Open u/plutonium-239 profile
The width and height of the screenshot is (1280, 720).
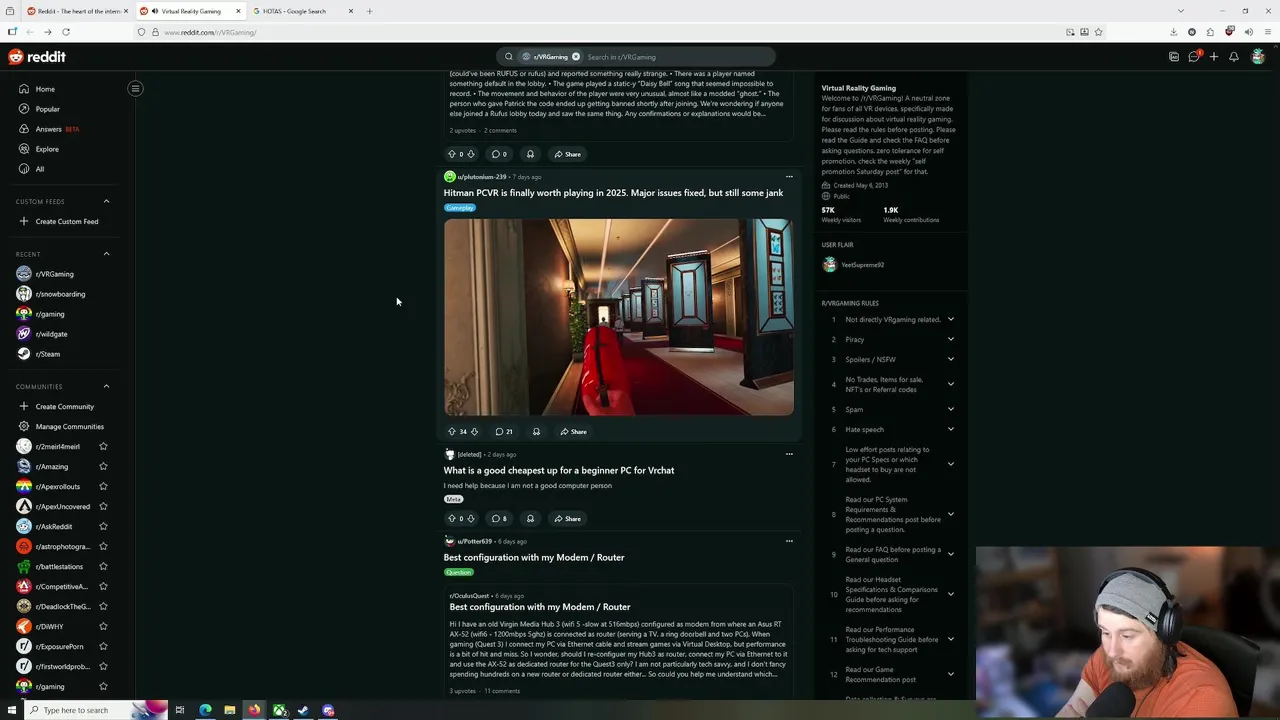pos(481,177)
